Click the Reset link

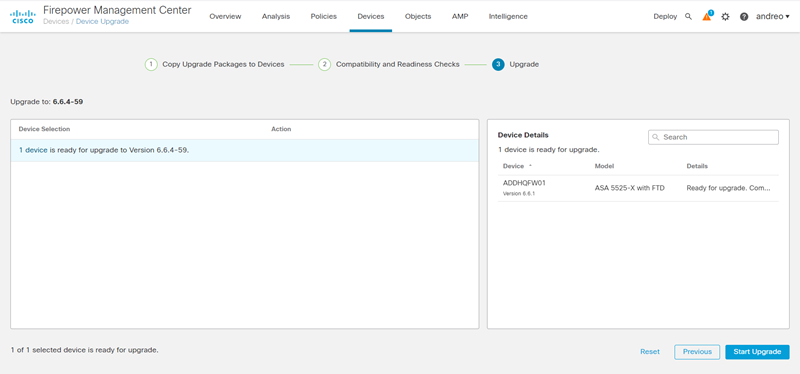point(650,352)
